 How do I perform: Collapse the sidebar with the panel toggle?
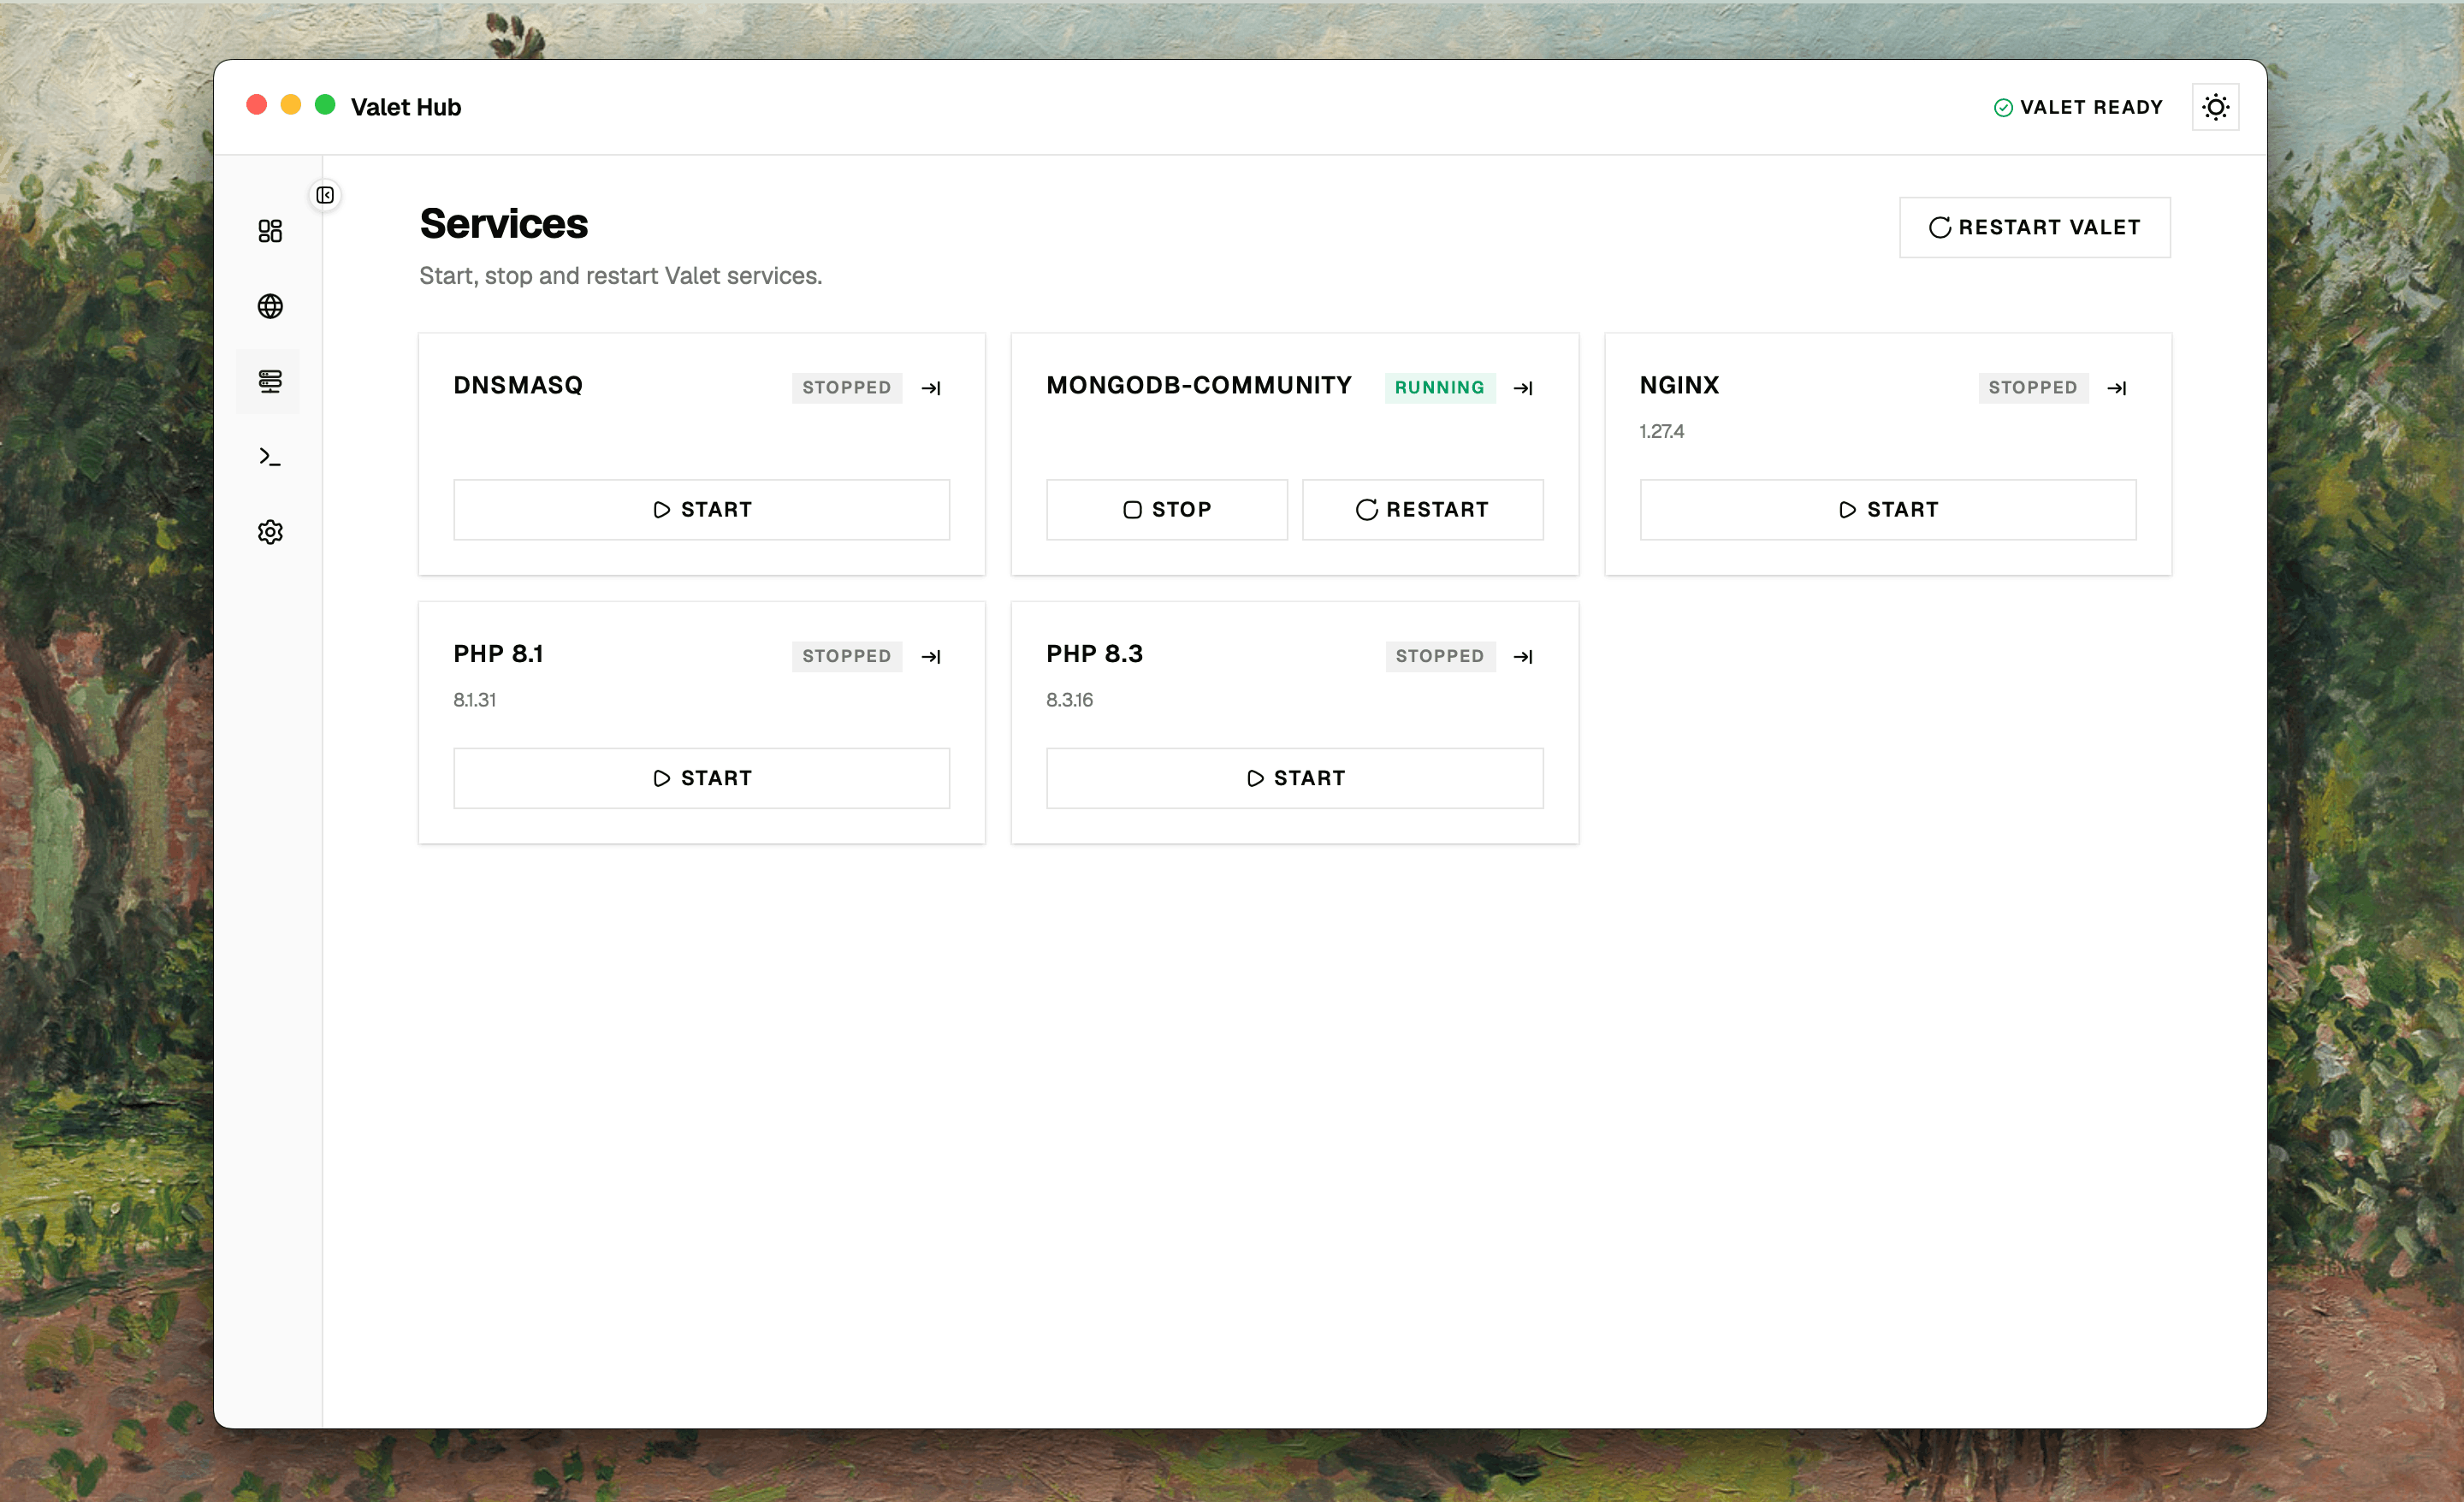325,195
